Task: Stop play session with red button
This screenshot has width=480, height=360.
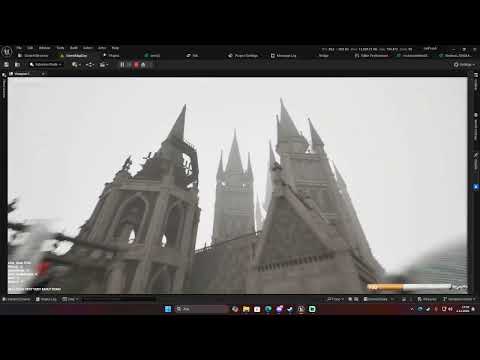Action: (x=136, y=65)
